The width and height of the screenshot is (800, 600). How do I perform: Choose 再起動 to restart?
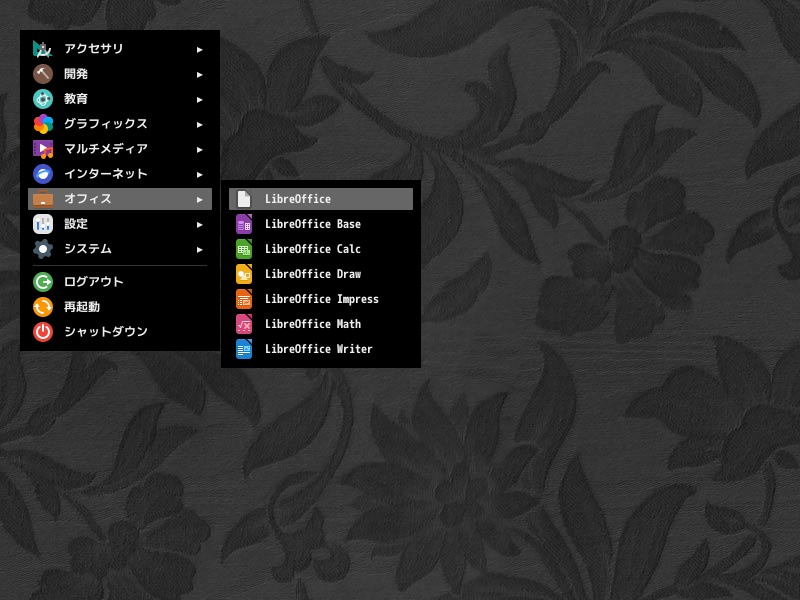click(120, 307)
